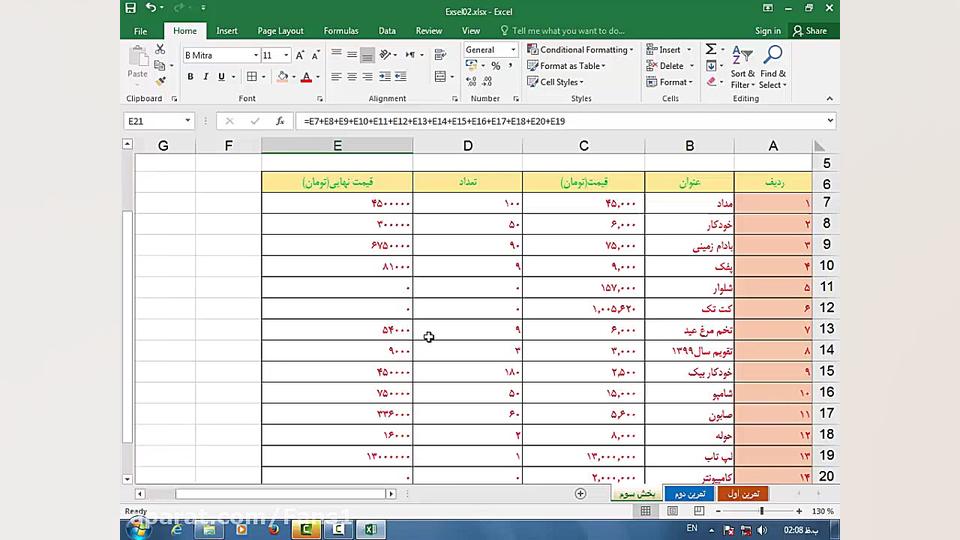
Task: Click the Fill down icon
Action: (711, 66)
